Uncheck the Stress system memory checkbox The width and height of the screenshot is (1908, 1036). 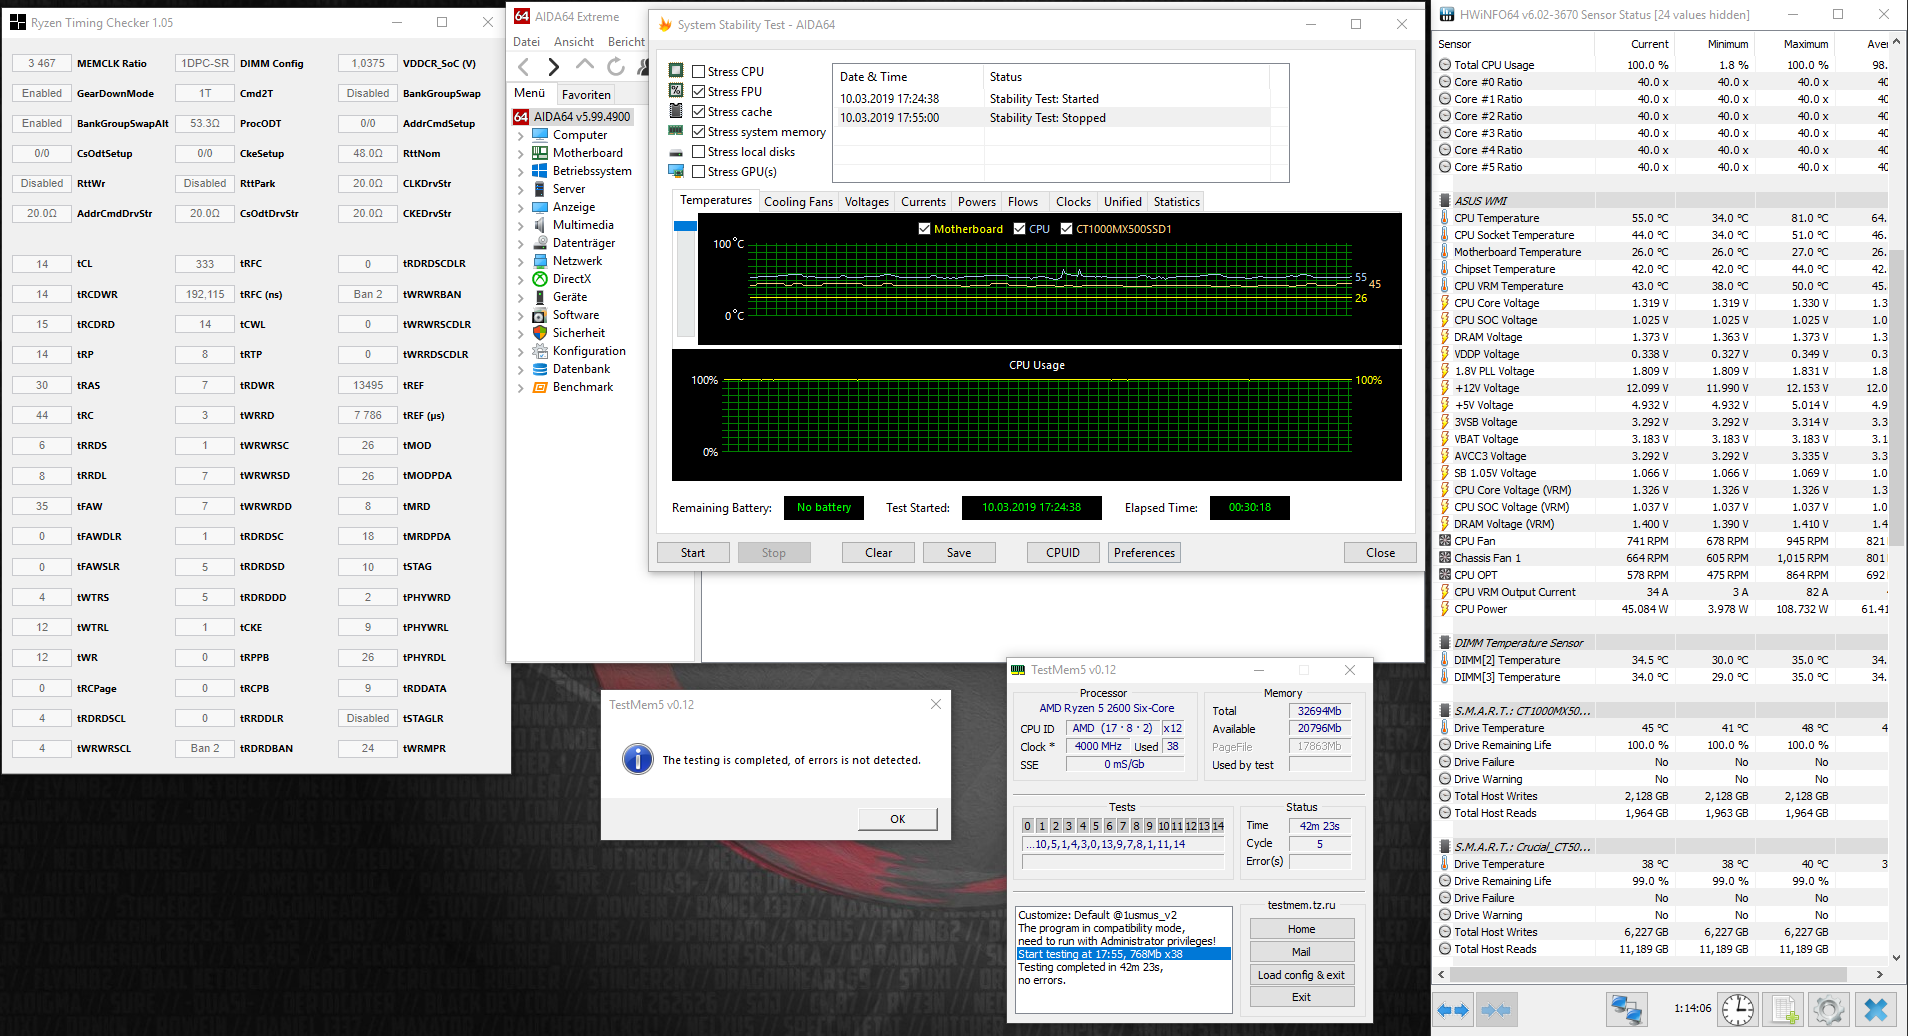(x=699, y=132)
